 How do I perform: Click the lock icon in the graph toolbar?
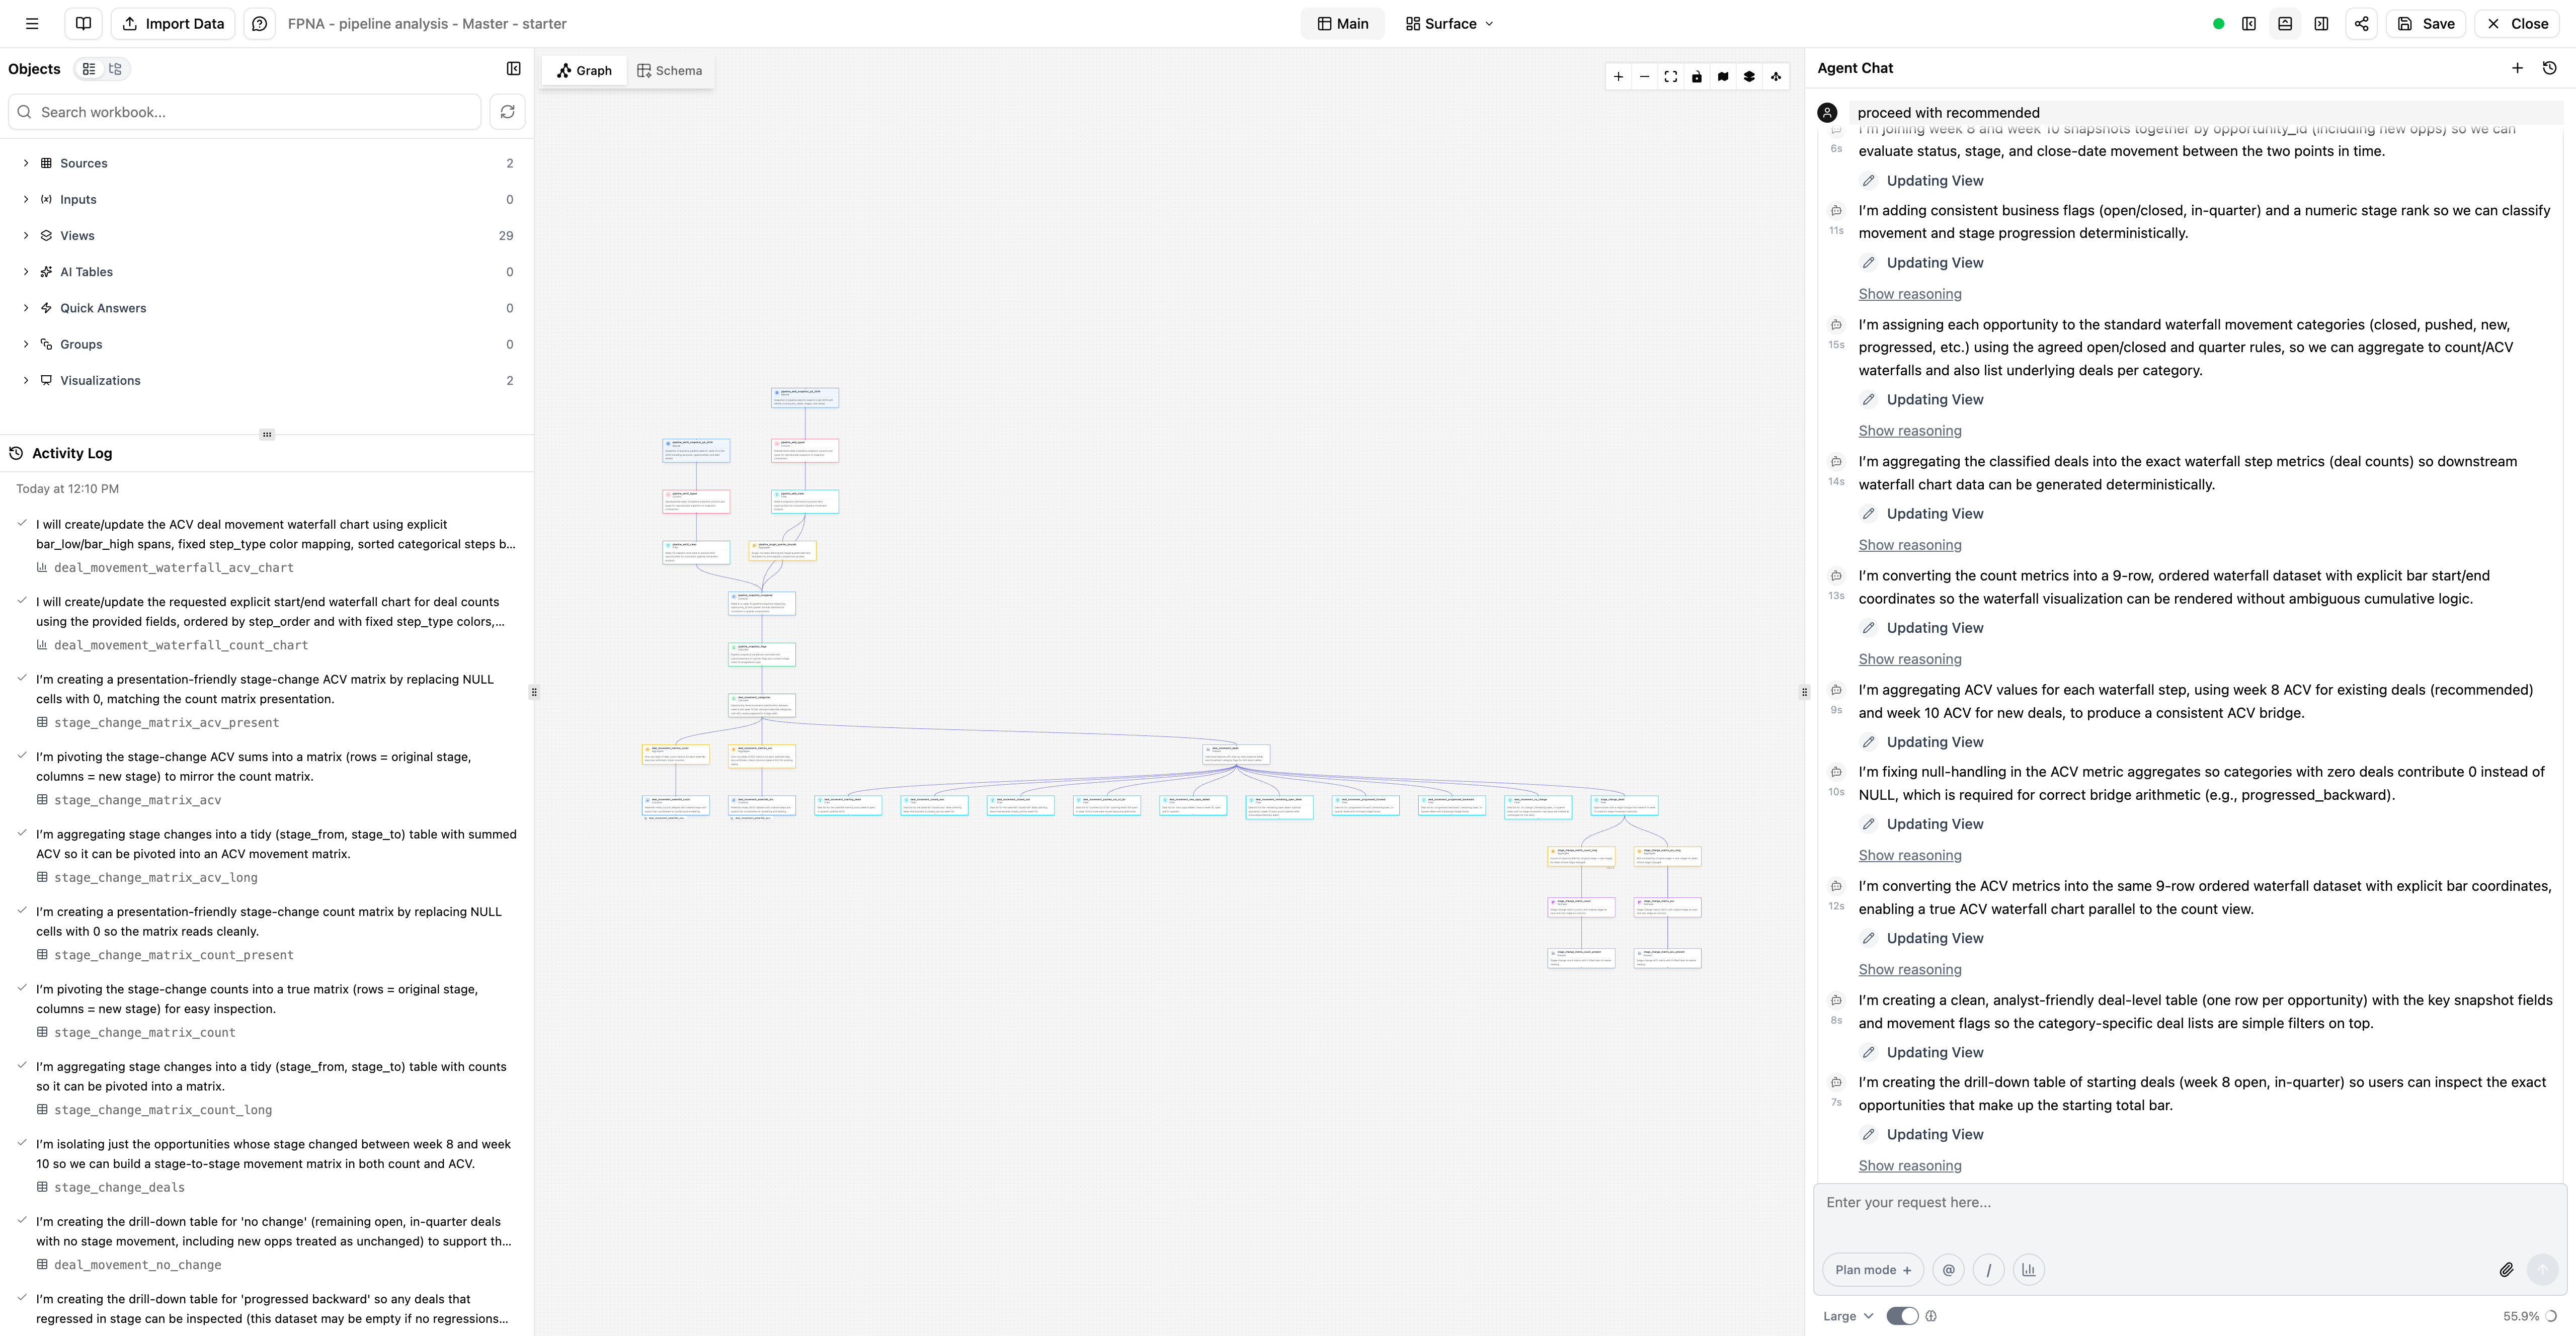(1696, 76)
